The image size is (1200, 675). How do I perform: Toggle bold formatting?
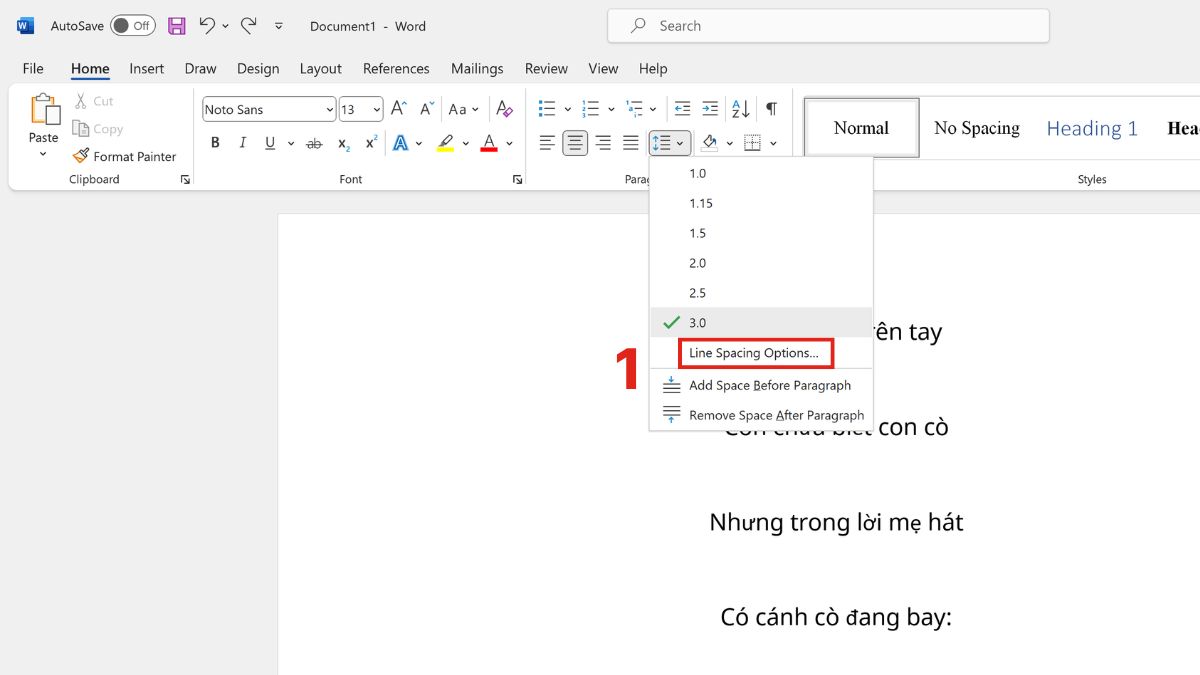pyautogui.click(x=215, y=143)
